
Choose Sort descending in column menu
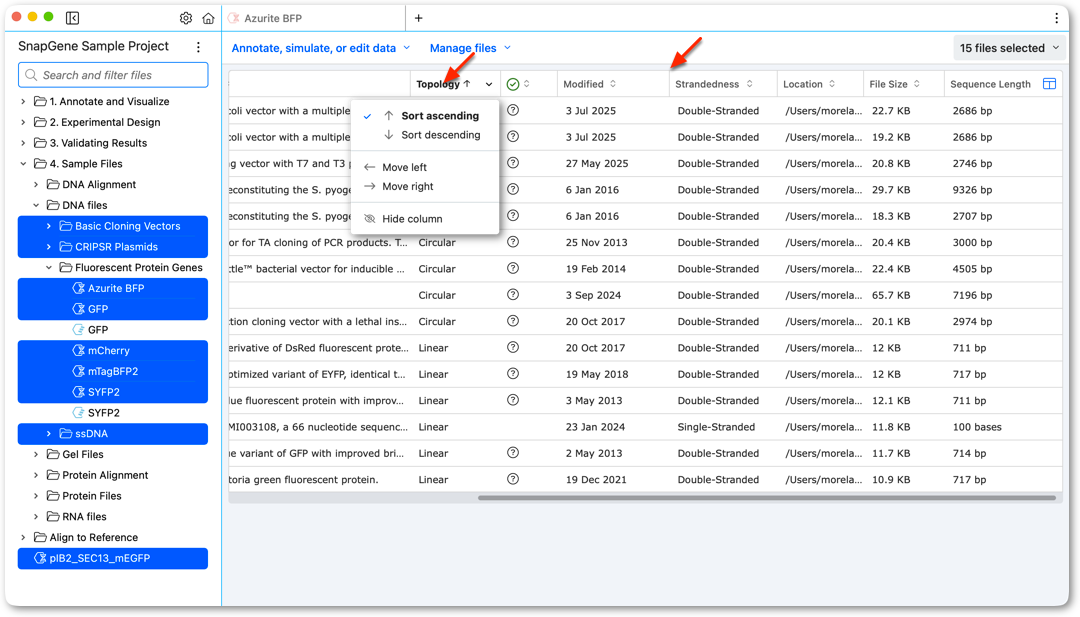click(x=425, y=135)
